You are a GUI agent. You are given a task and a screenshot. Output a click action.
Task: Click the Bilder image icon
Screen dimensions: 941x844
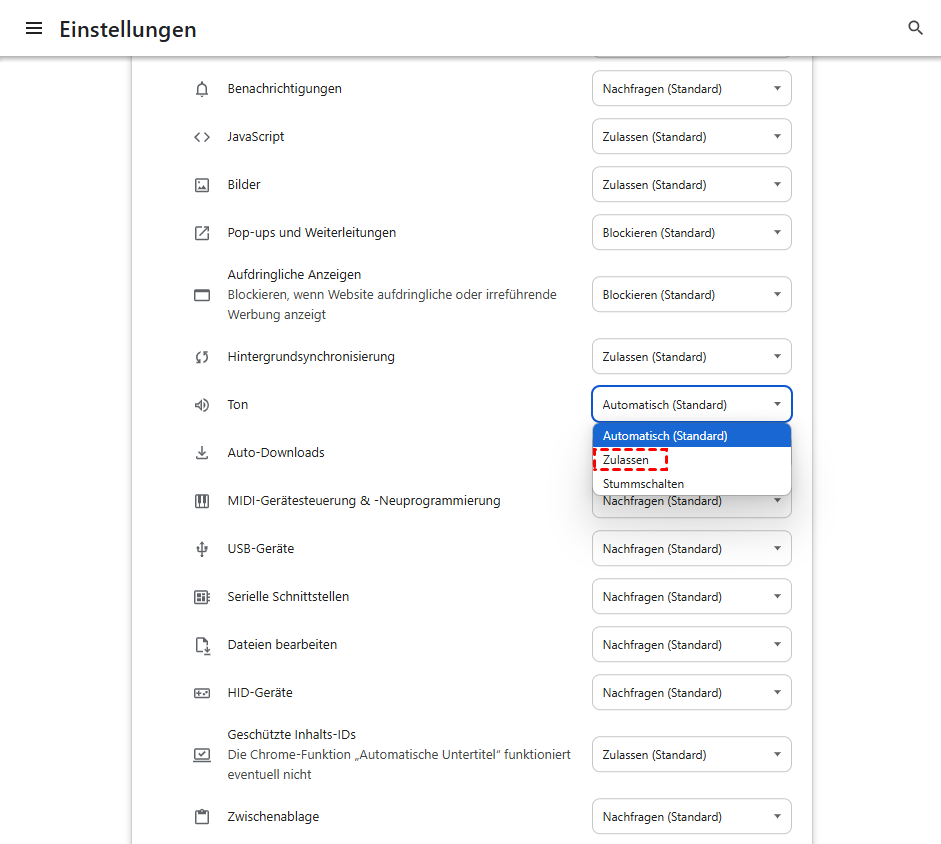202,185
